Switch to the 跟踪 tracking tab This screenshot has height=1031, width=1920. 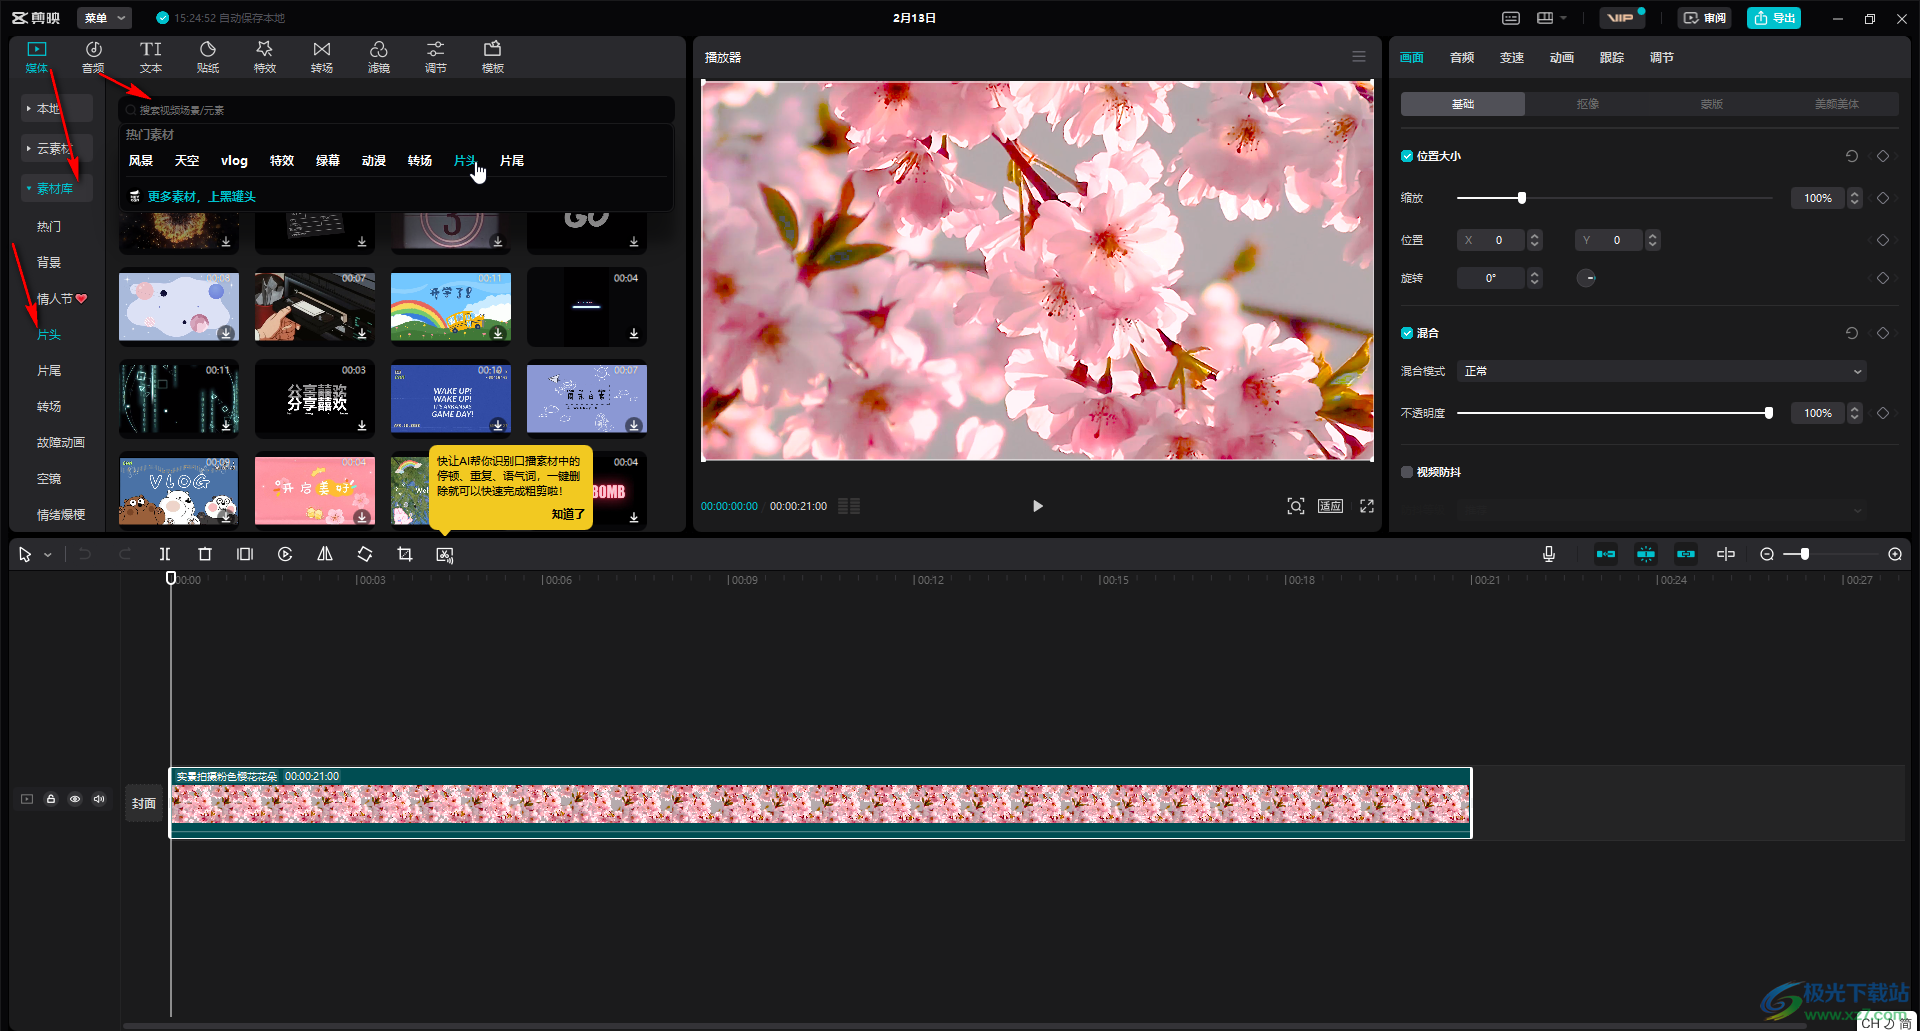1612,58
